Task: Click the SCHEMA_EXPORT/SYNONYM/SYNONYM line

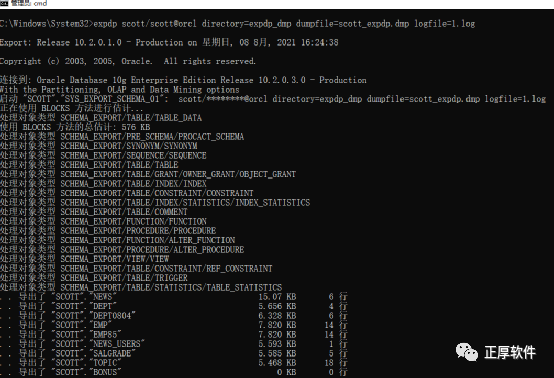Action: [99, 146]
